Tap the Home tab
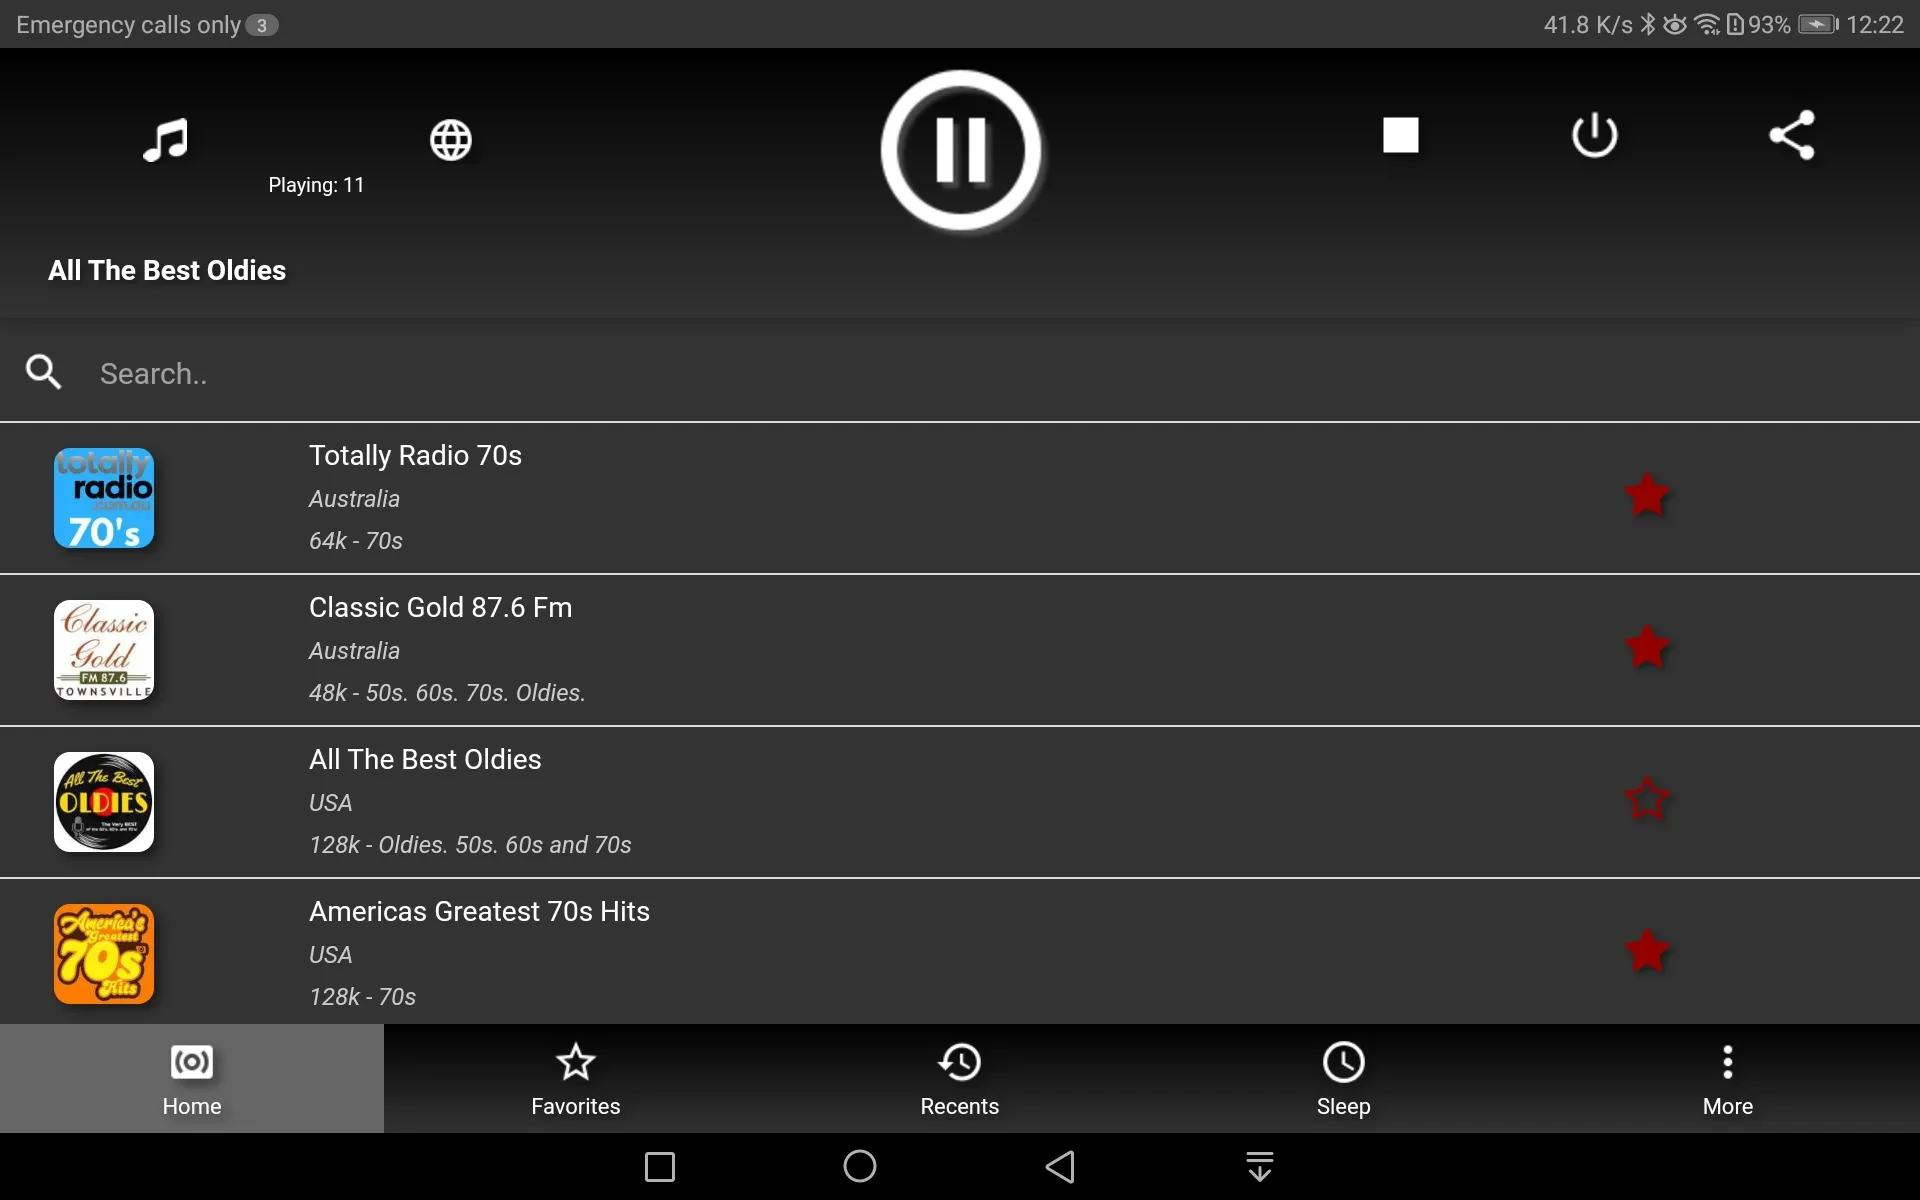Screen dimensions: 1920x1200 click(x=192, y=1078)
